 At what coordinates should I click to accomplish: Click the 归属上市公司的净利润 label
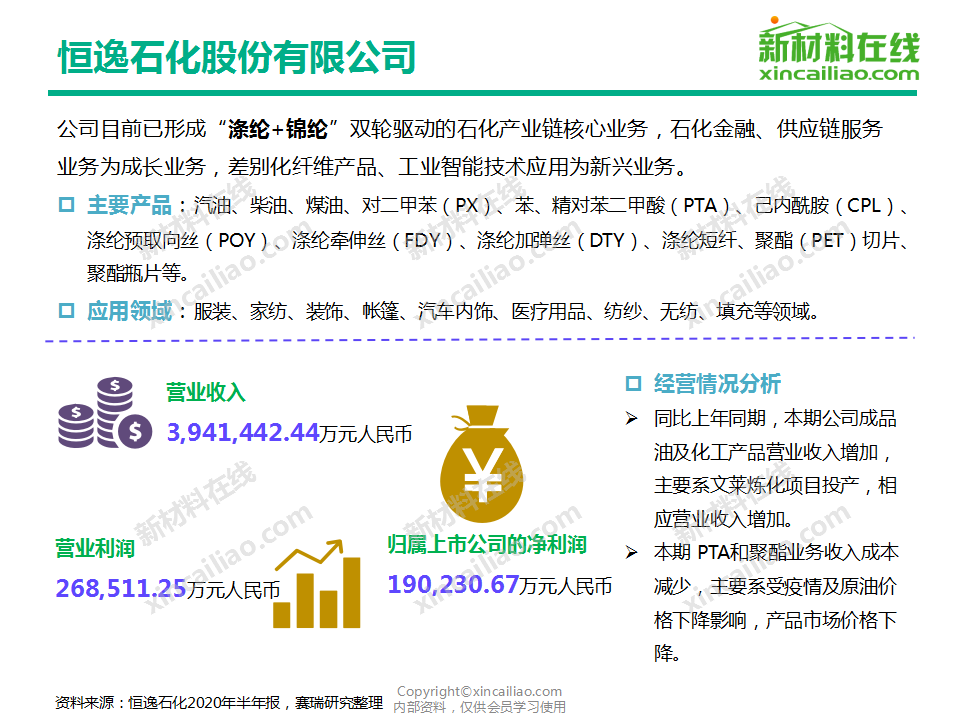(x=487, y=544)
